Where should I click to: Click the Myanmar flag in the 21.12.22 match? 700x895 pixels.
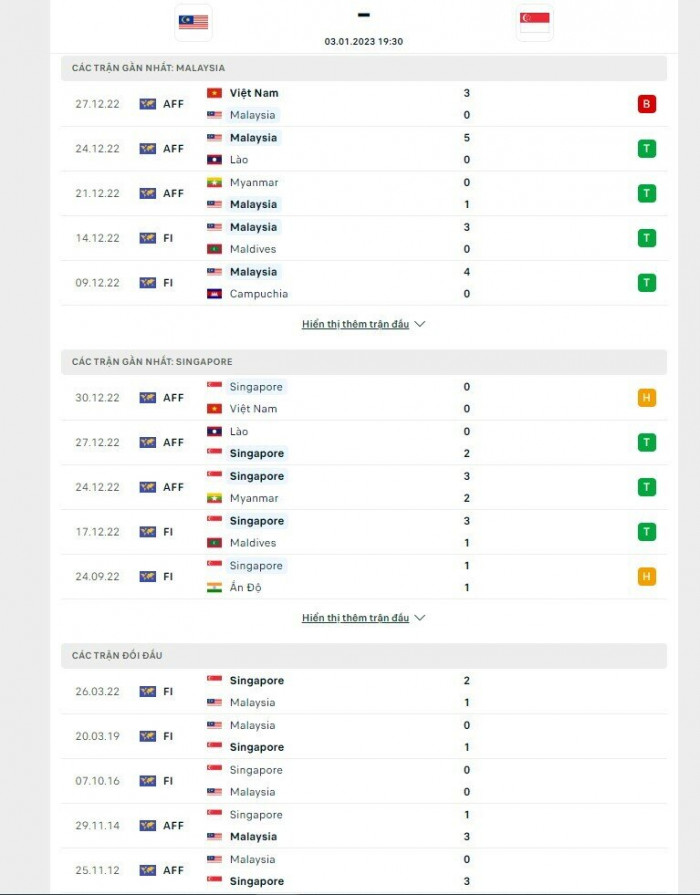pyautogui.click(x=214, y=183)
